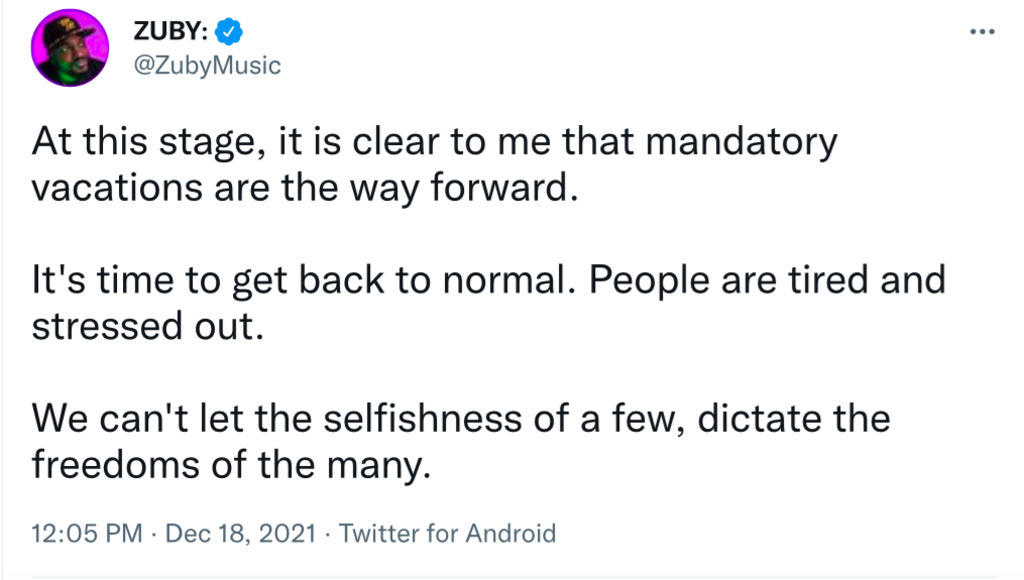Open ZUBY's profile picture avatar

[x=70, y=48]
